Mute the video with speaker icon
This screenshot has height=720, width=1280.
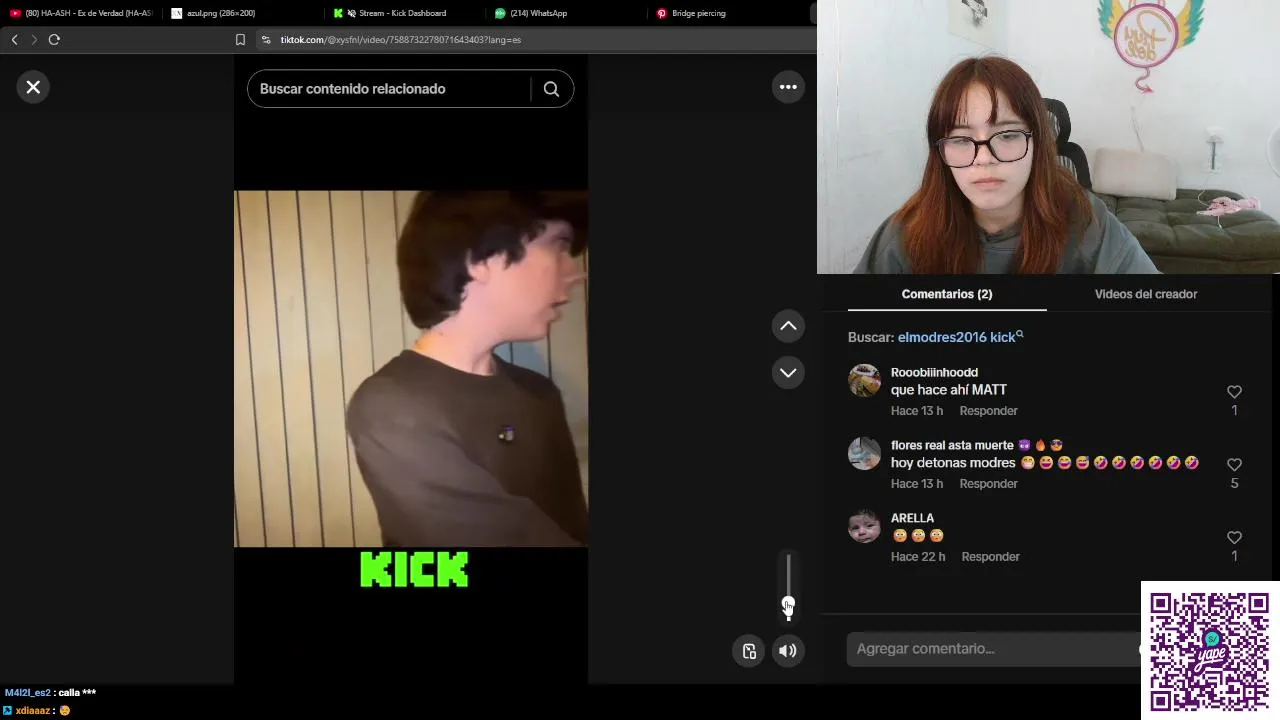(x=788, y=651)
